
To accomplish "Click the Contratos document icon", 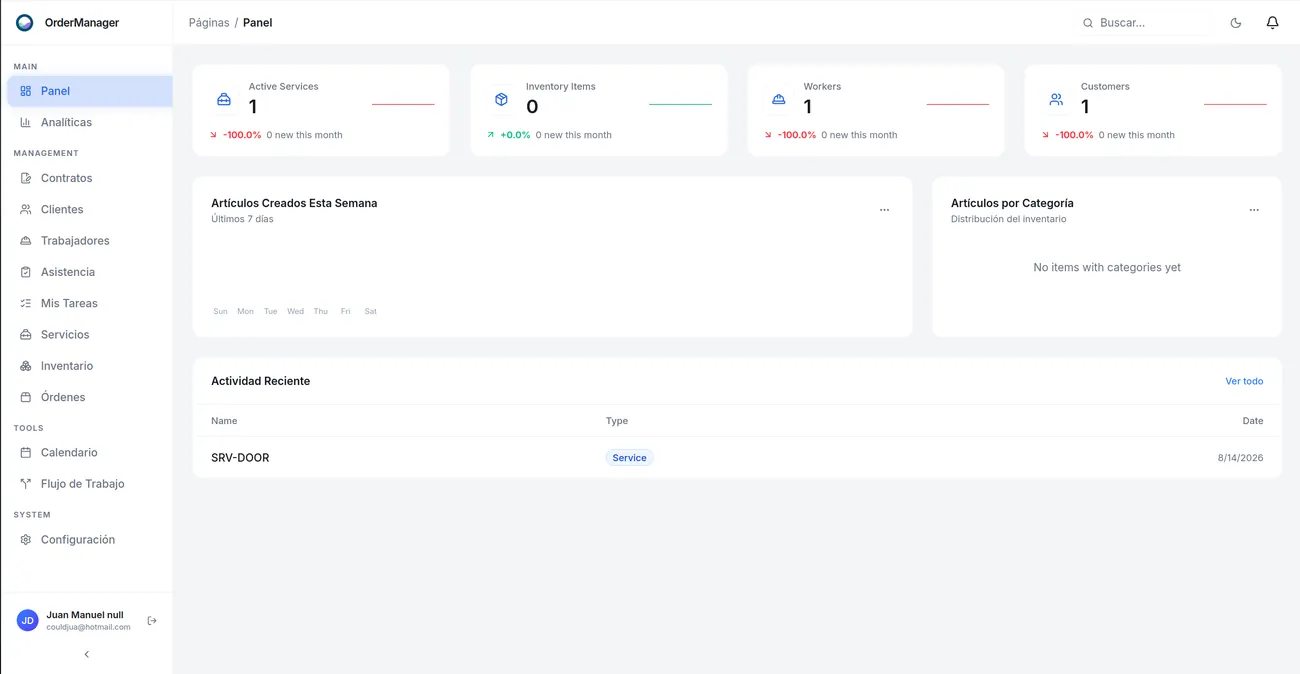I will [x=26, y=178].
